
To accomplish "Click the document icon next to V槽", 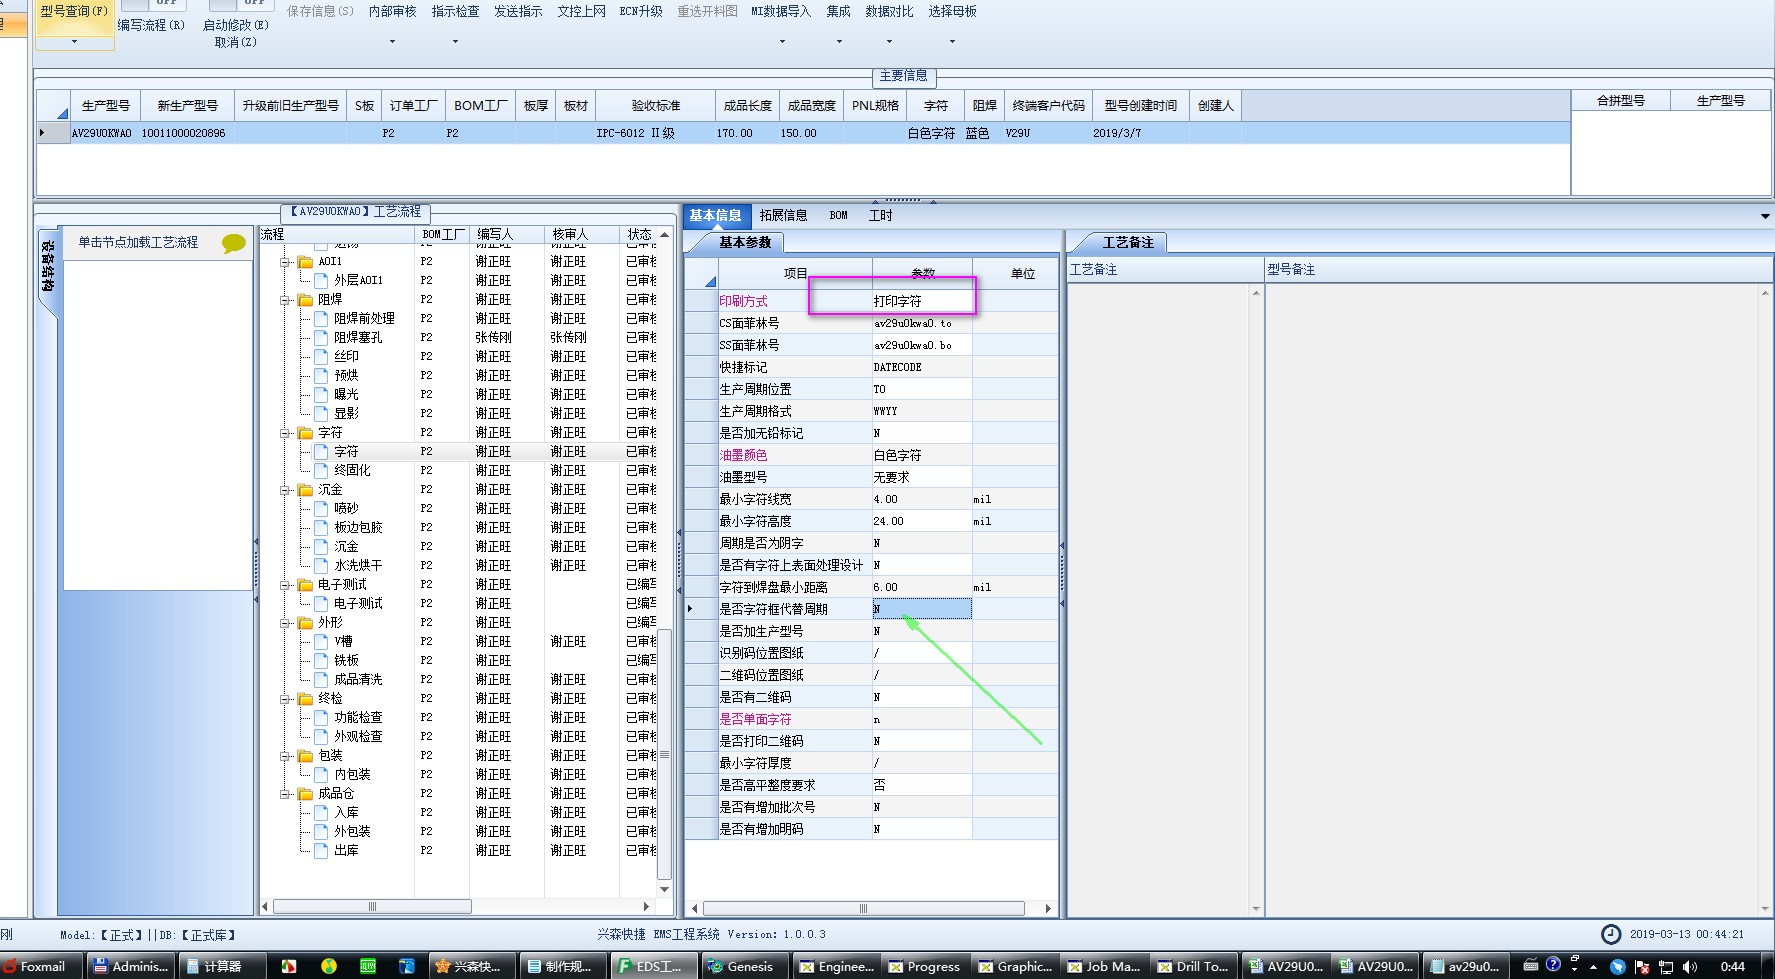I will coord(322,641).
